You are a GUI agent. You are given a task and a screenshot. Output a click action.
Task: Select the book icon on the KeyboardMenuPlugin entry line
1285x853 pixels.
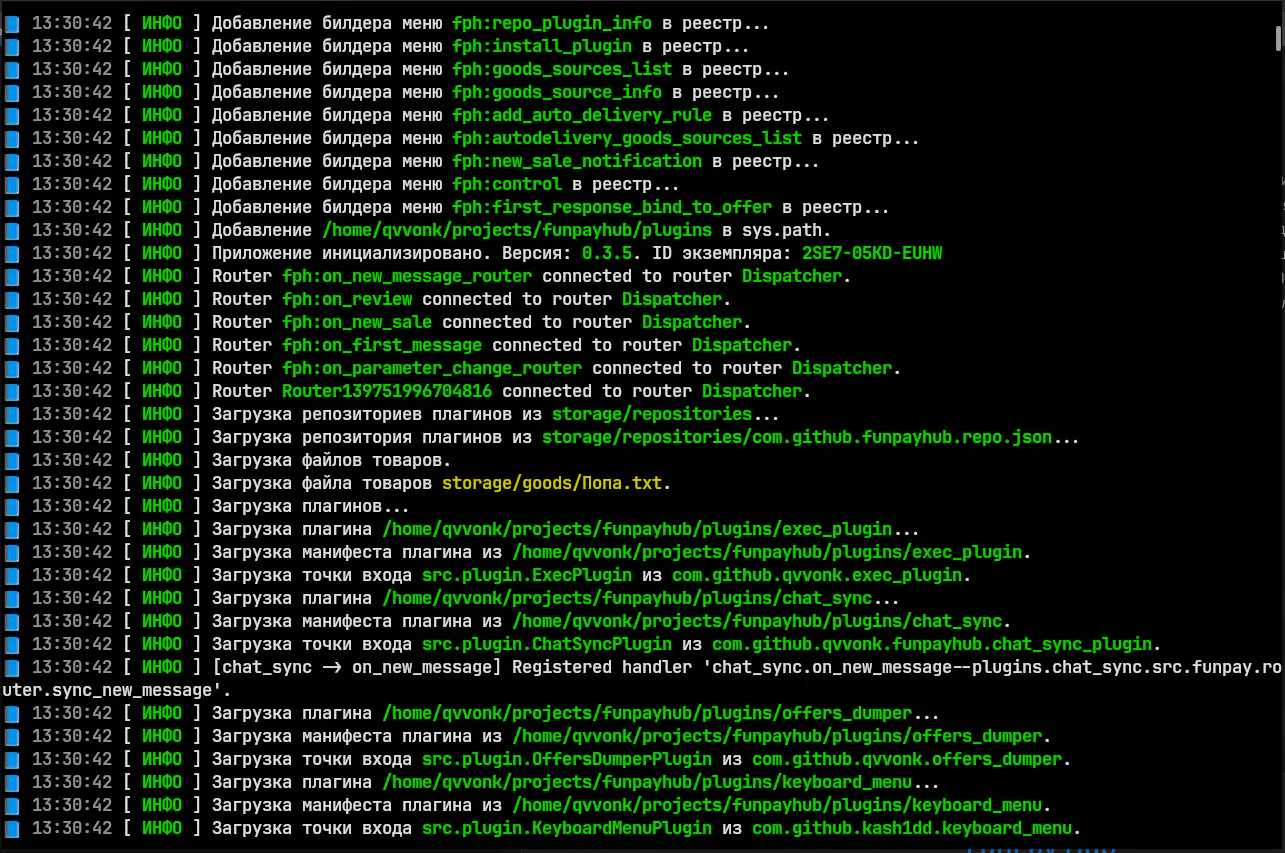click(12, 828)
